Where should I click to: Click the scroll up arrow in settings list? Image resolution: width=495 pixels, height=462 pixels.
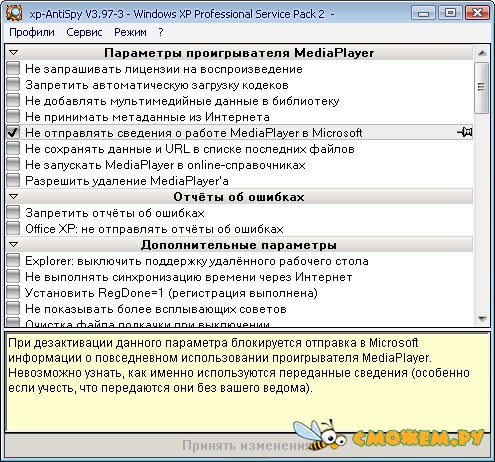482,53
